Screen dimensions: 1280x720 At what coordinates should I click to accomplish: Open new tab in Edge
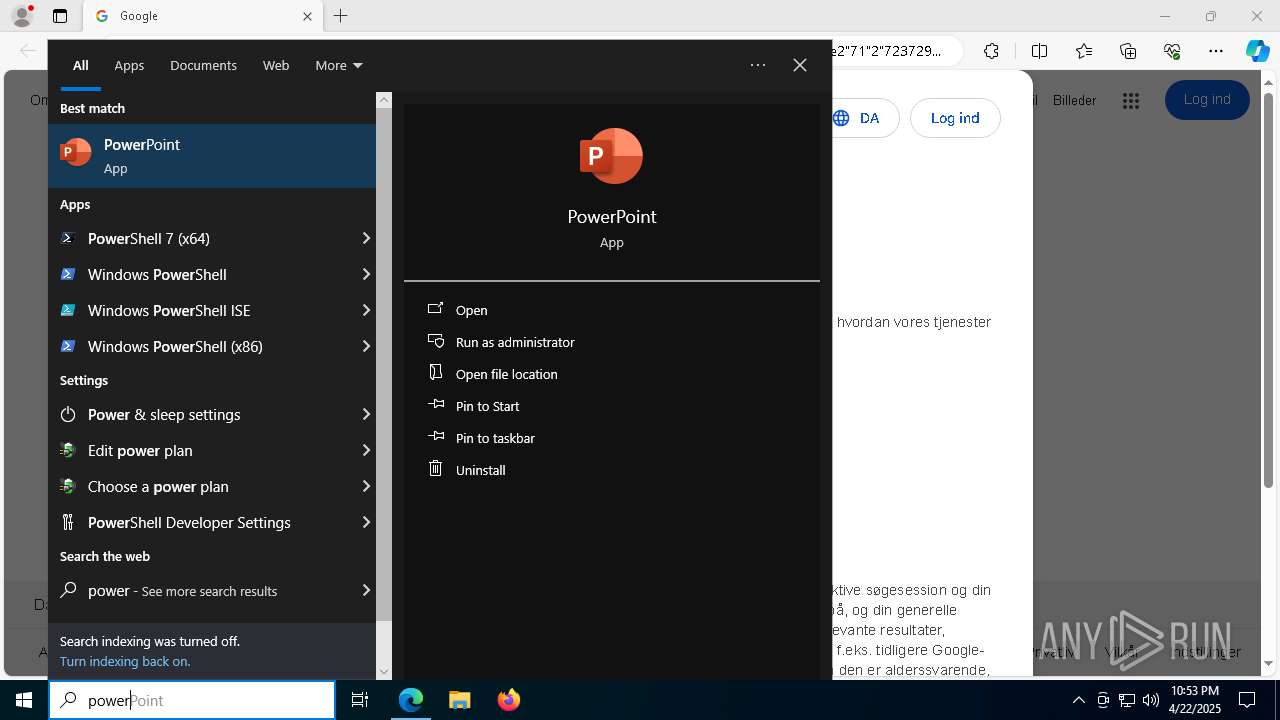341,16
